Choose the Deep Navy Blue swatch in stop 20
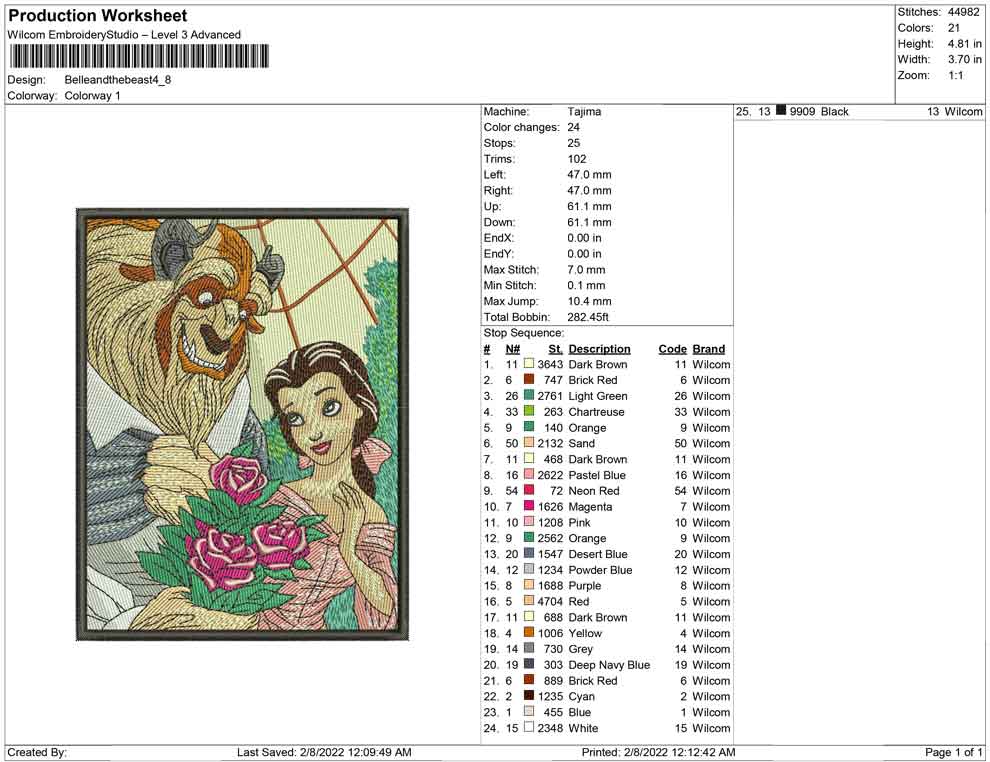The width and height of the screenshot is (990, 762). (x=529, y=664)
